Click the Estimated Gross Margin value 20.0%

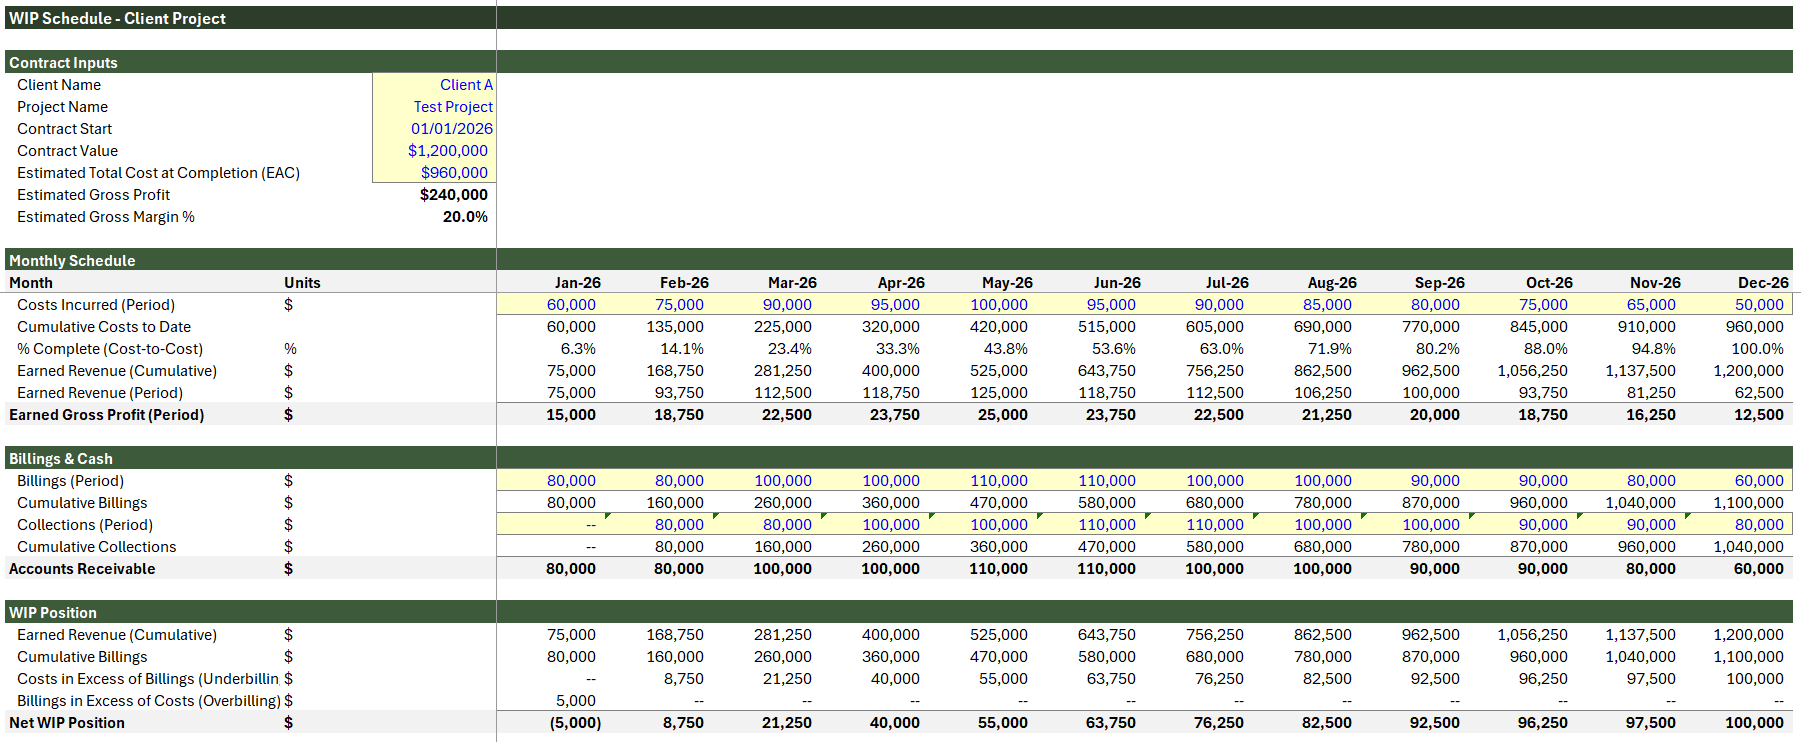[x=465, y=217]
